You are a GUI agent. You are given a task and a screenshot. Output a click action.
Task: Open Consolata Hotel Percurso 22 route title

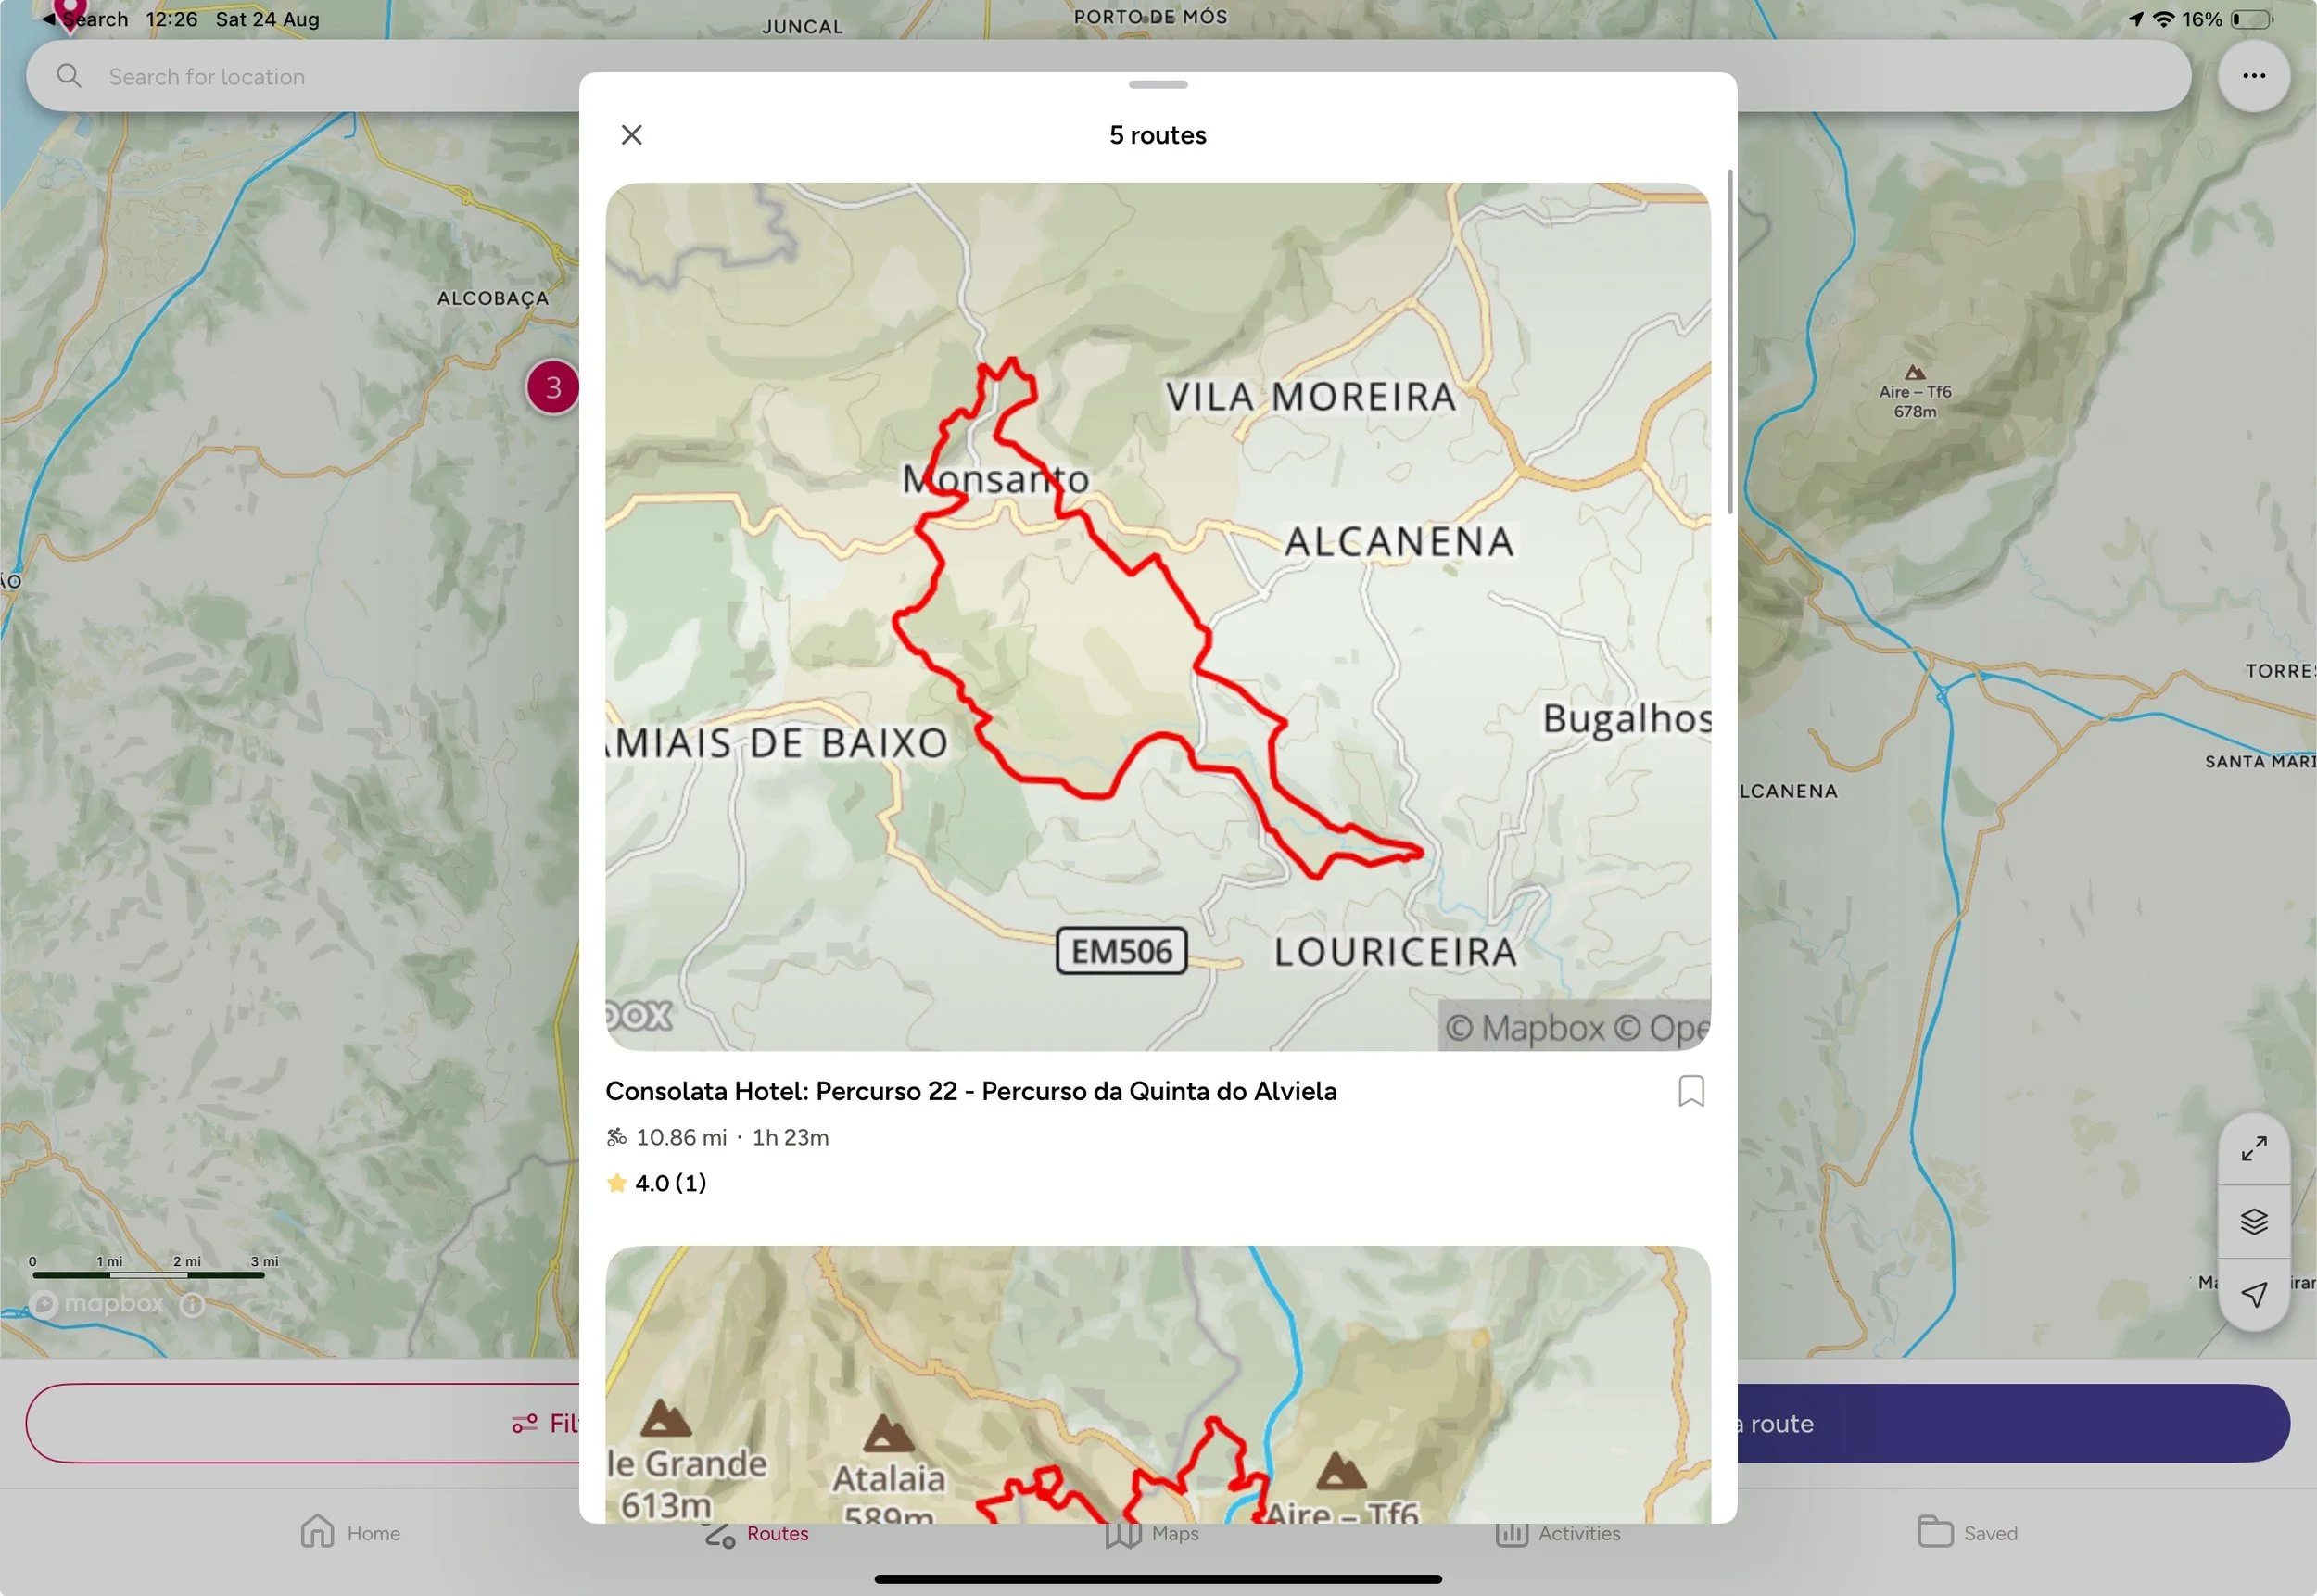(970, 1091)
